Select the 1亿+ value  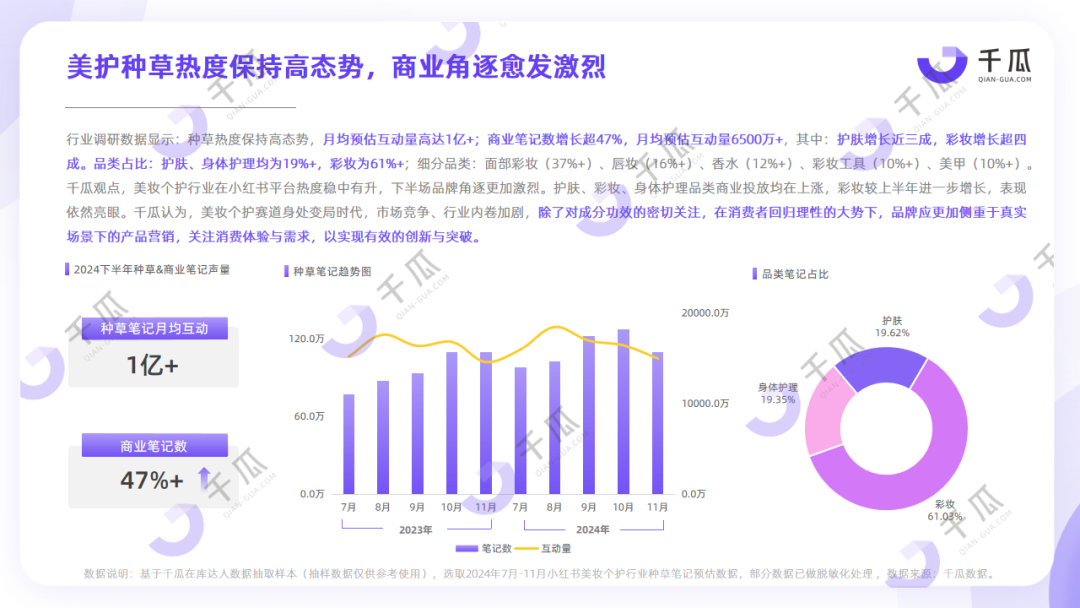point(152,365)
